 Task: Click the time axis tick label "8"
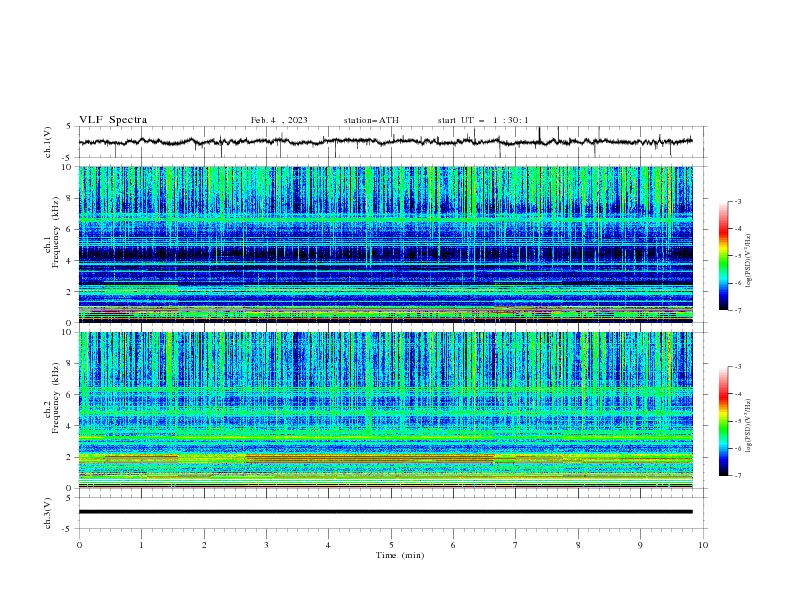(578, 545)
